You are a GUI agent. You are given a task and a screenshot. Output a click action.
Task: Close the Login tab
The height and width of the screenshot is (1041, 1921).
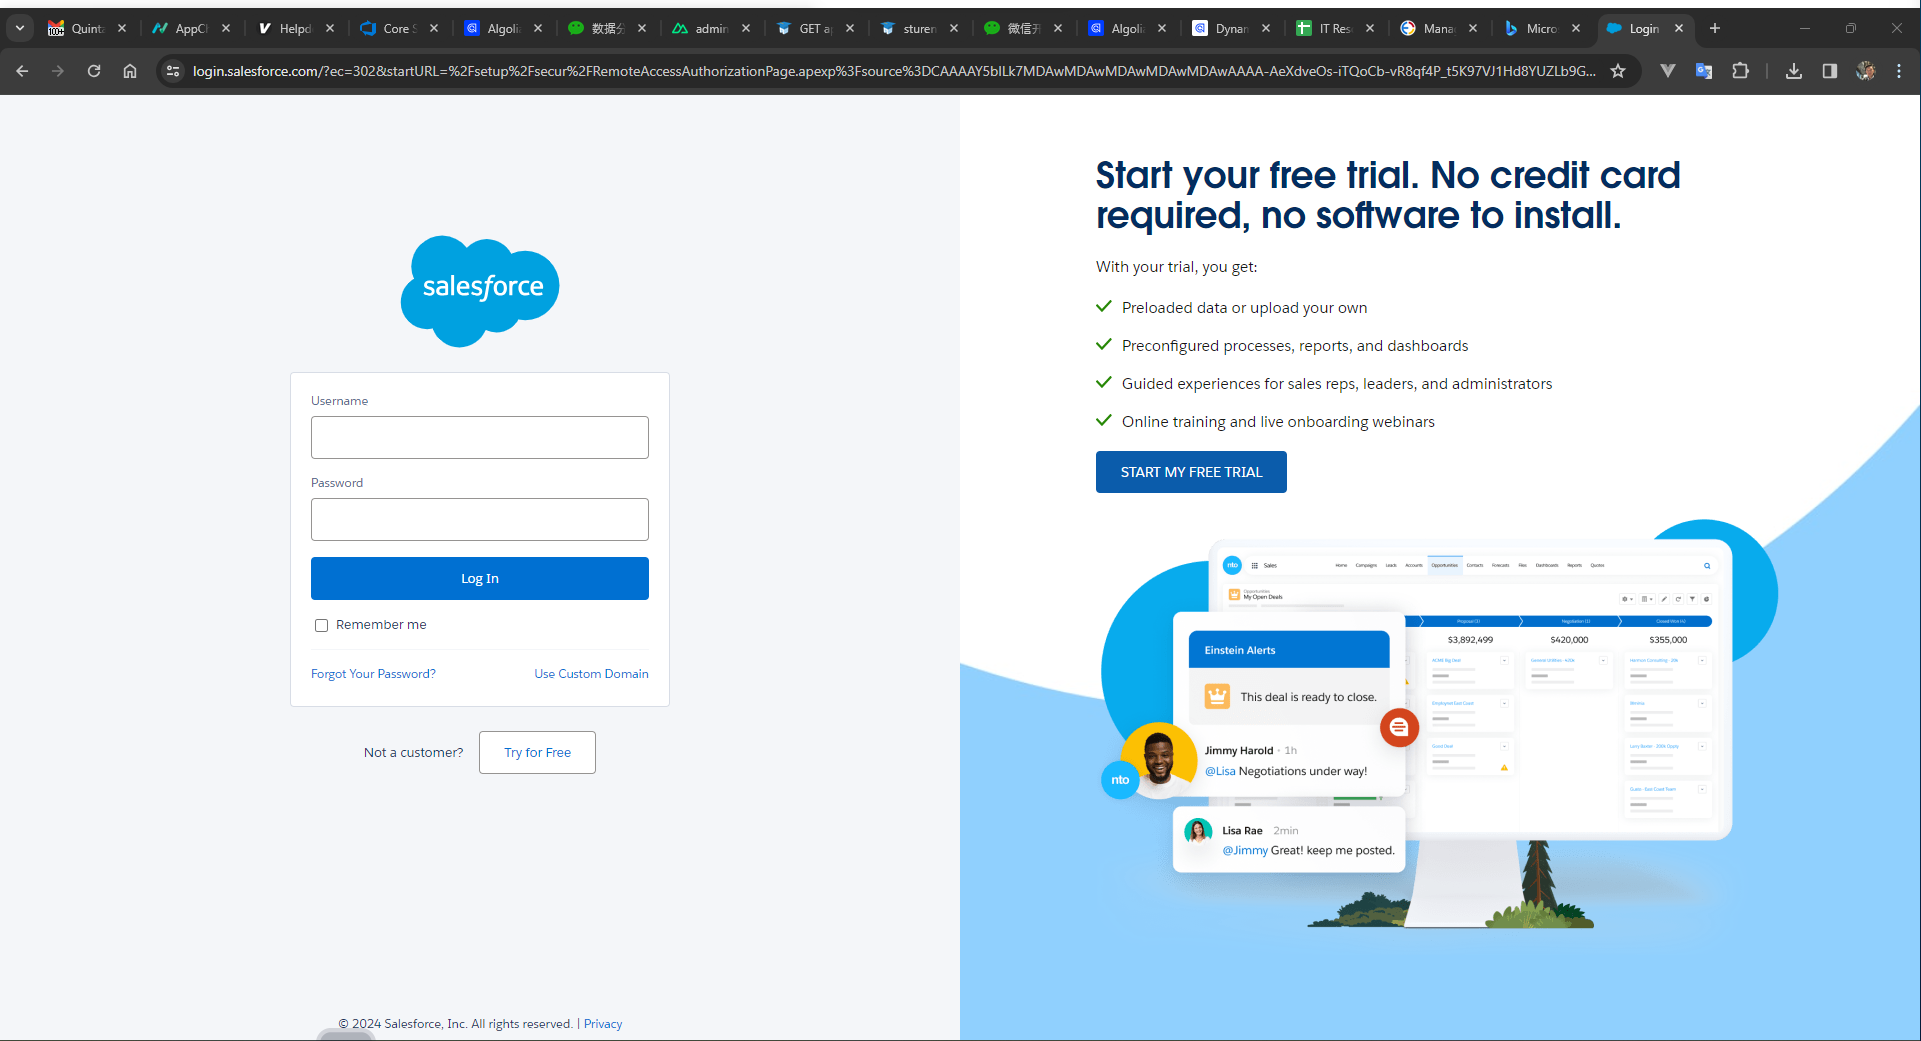pyautogui.click(x=1679, y=28)
